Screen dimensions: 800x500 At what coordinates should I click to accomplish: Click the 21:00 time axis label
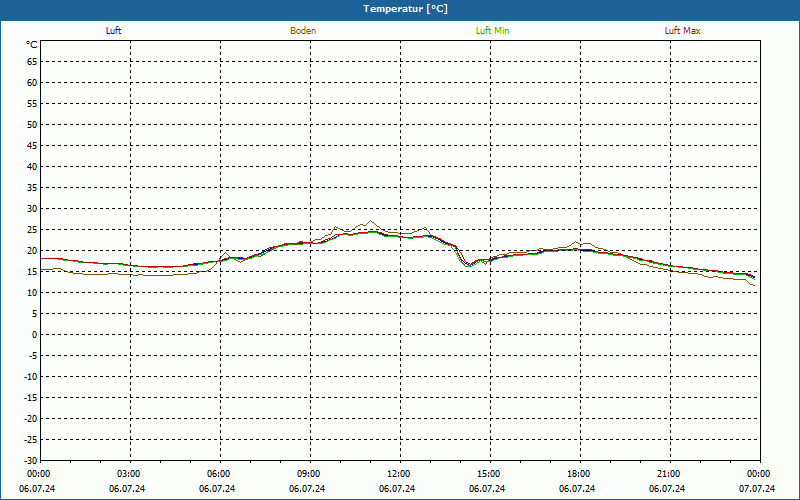(668, 474)
